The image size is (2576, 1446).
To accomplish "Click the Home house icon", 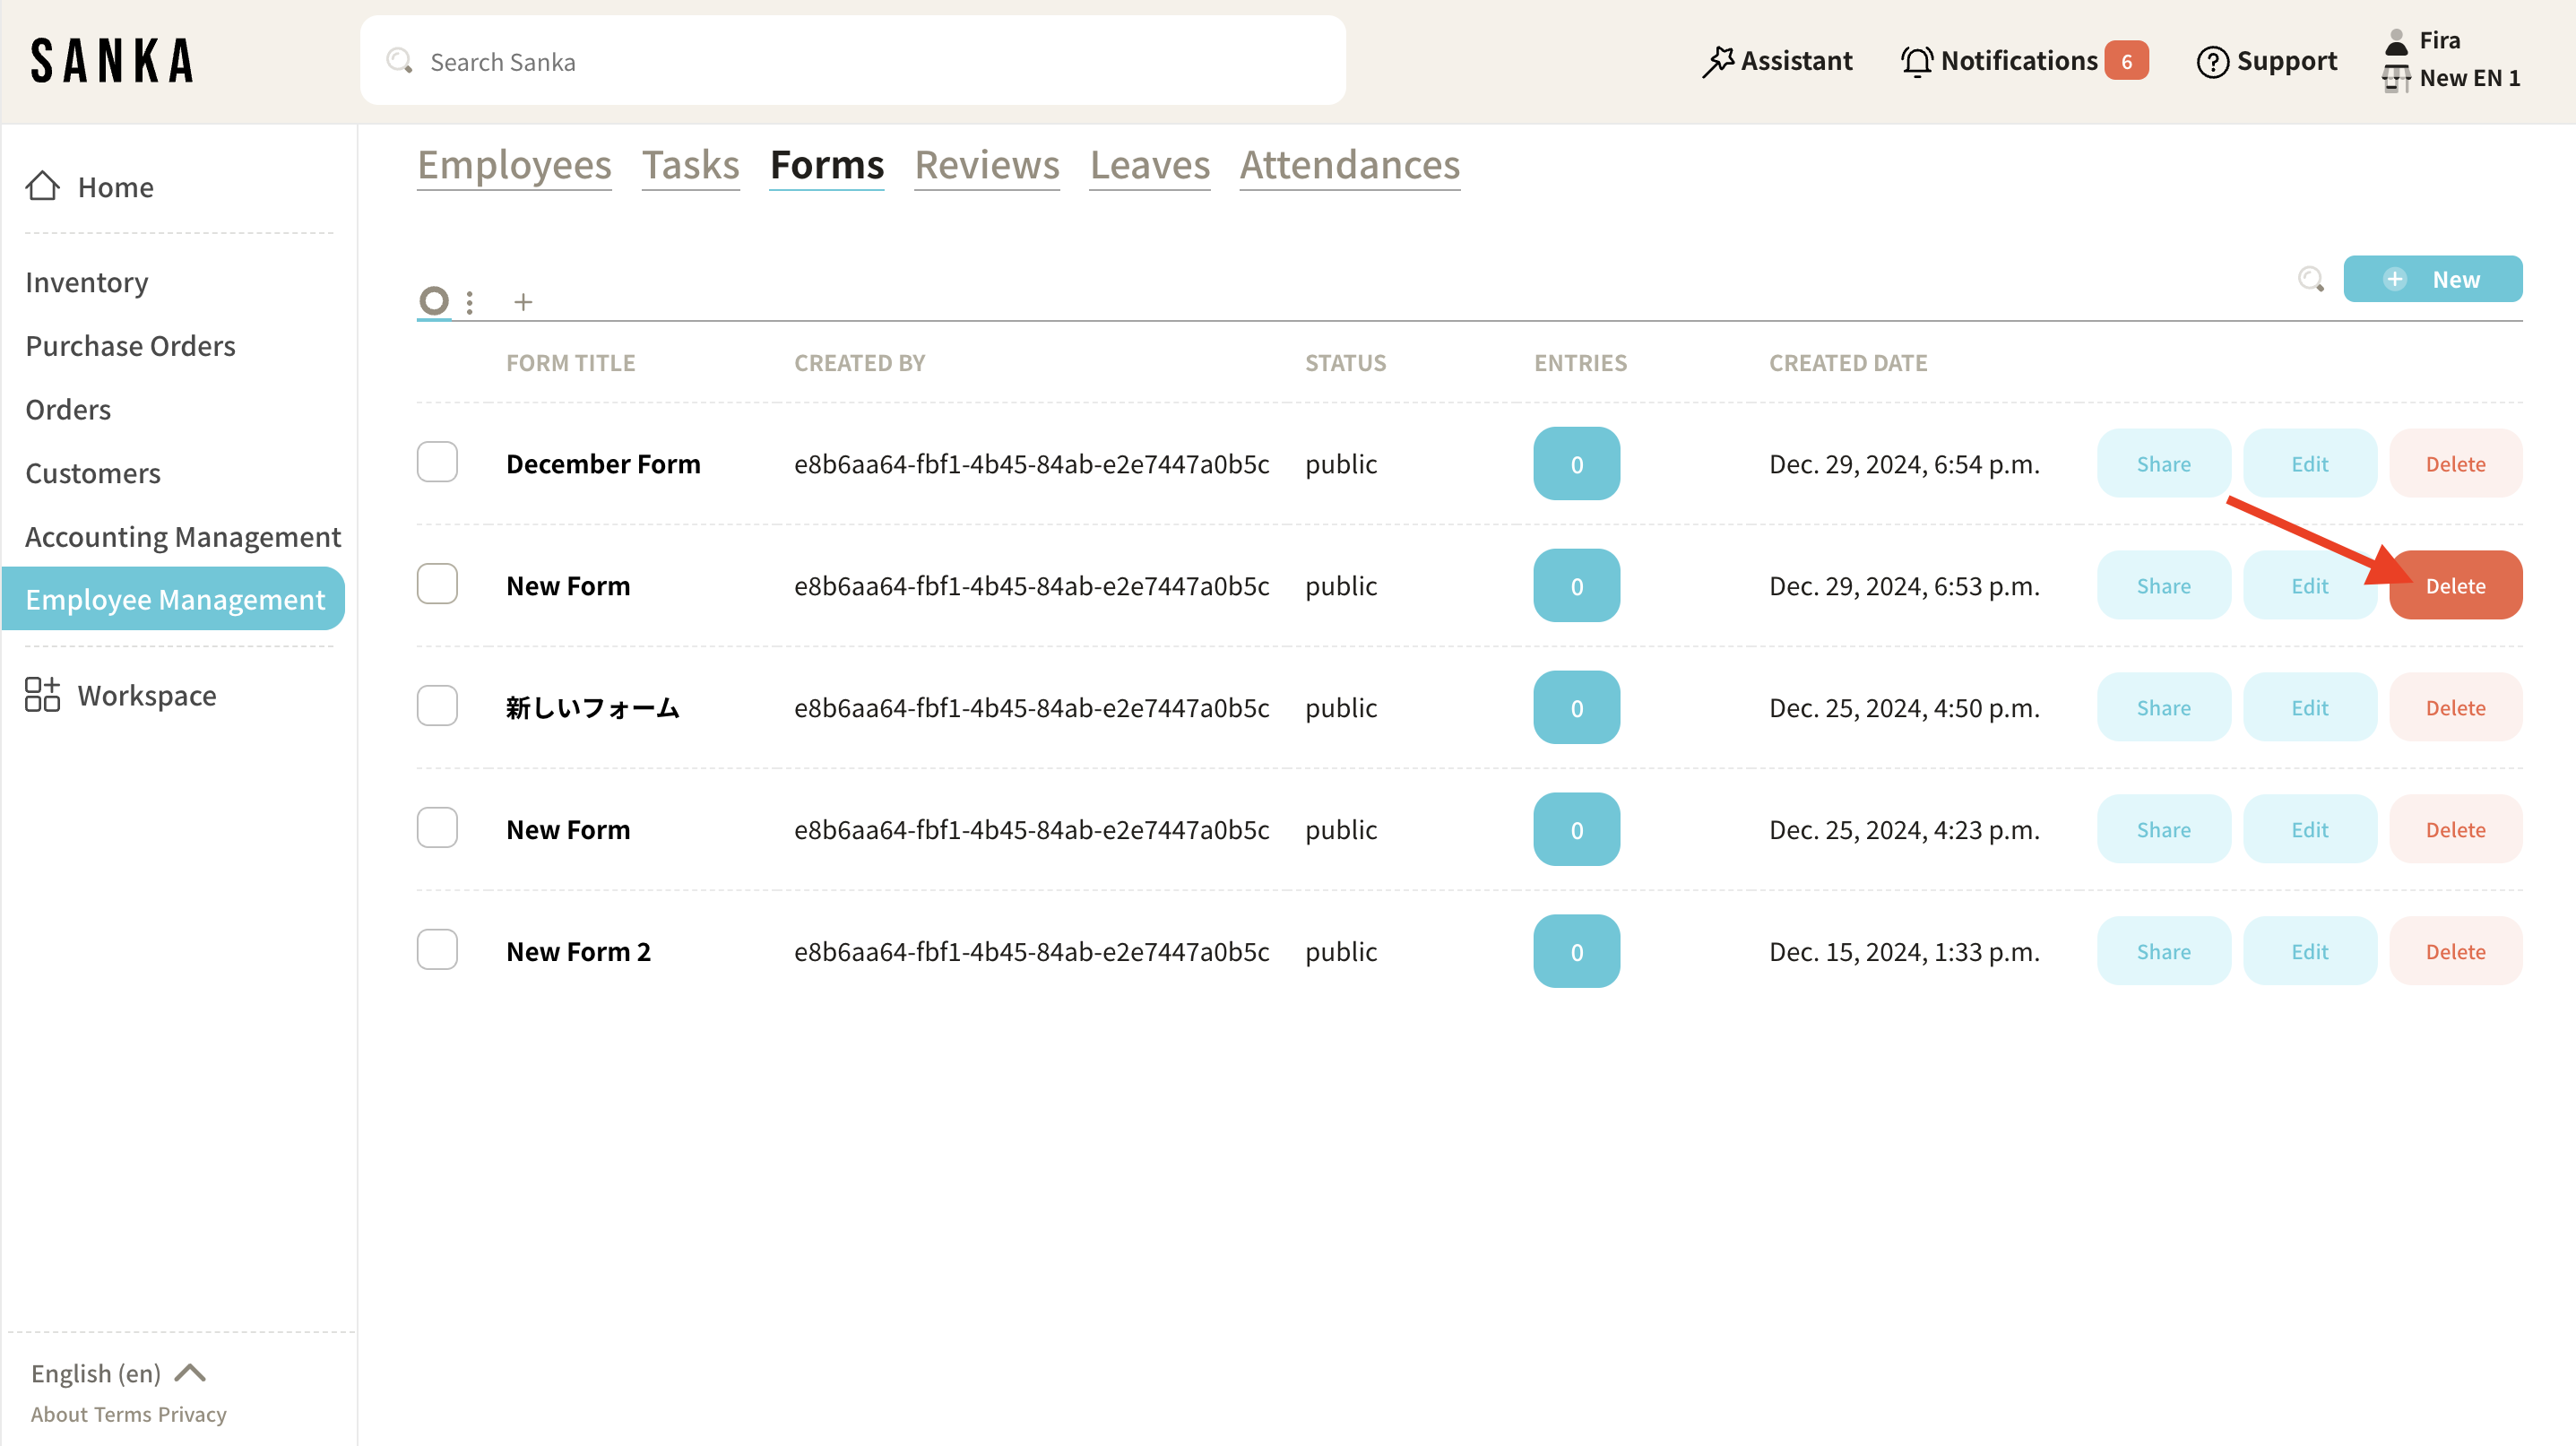I will coord(43,186).
